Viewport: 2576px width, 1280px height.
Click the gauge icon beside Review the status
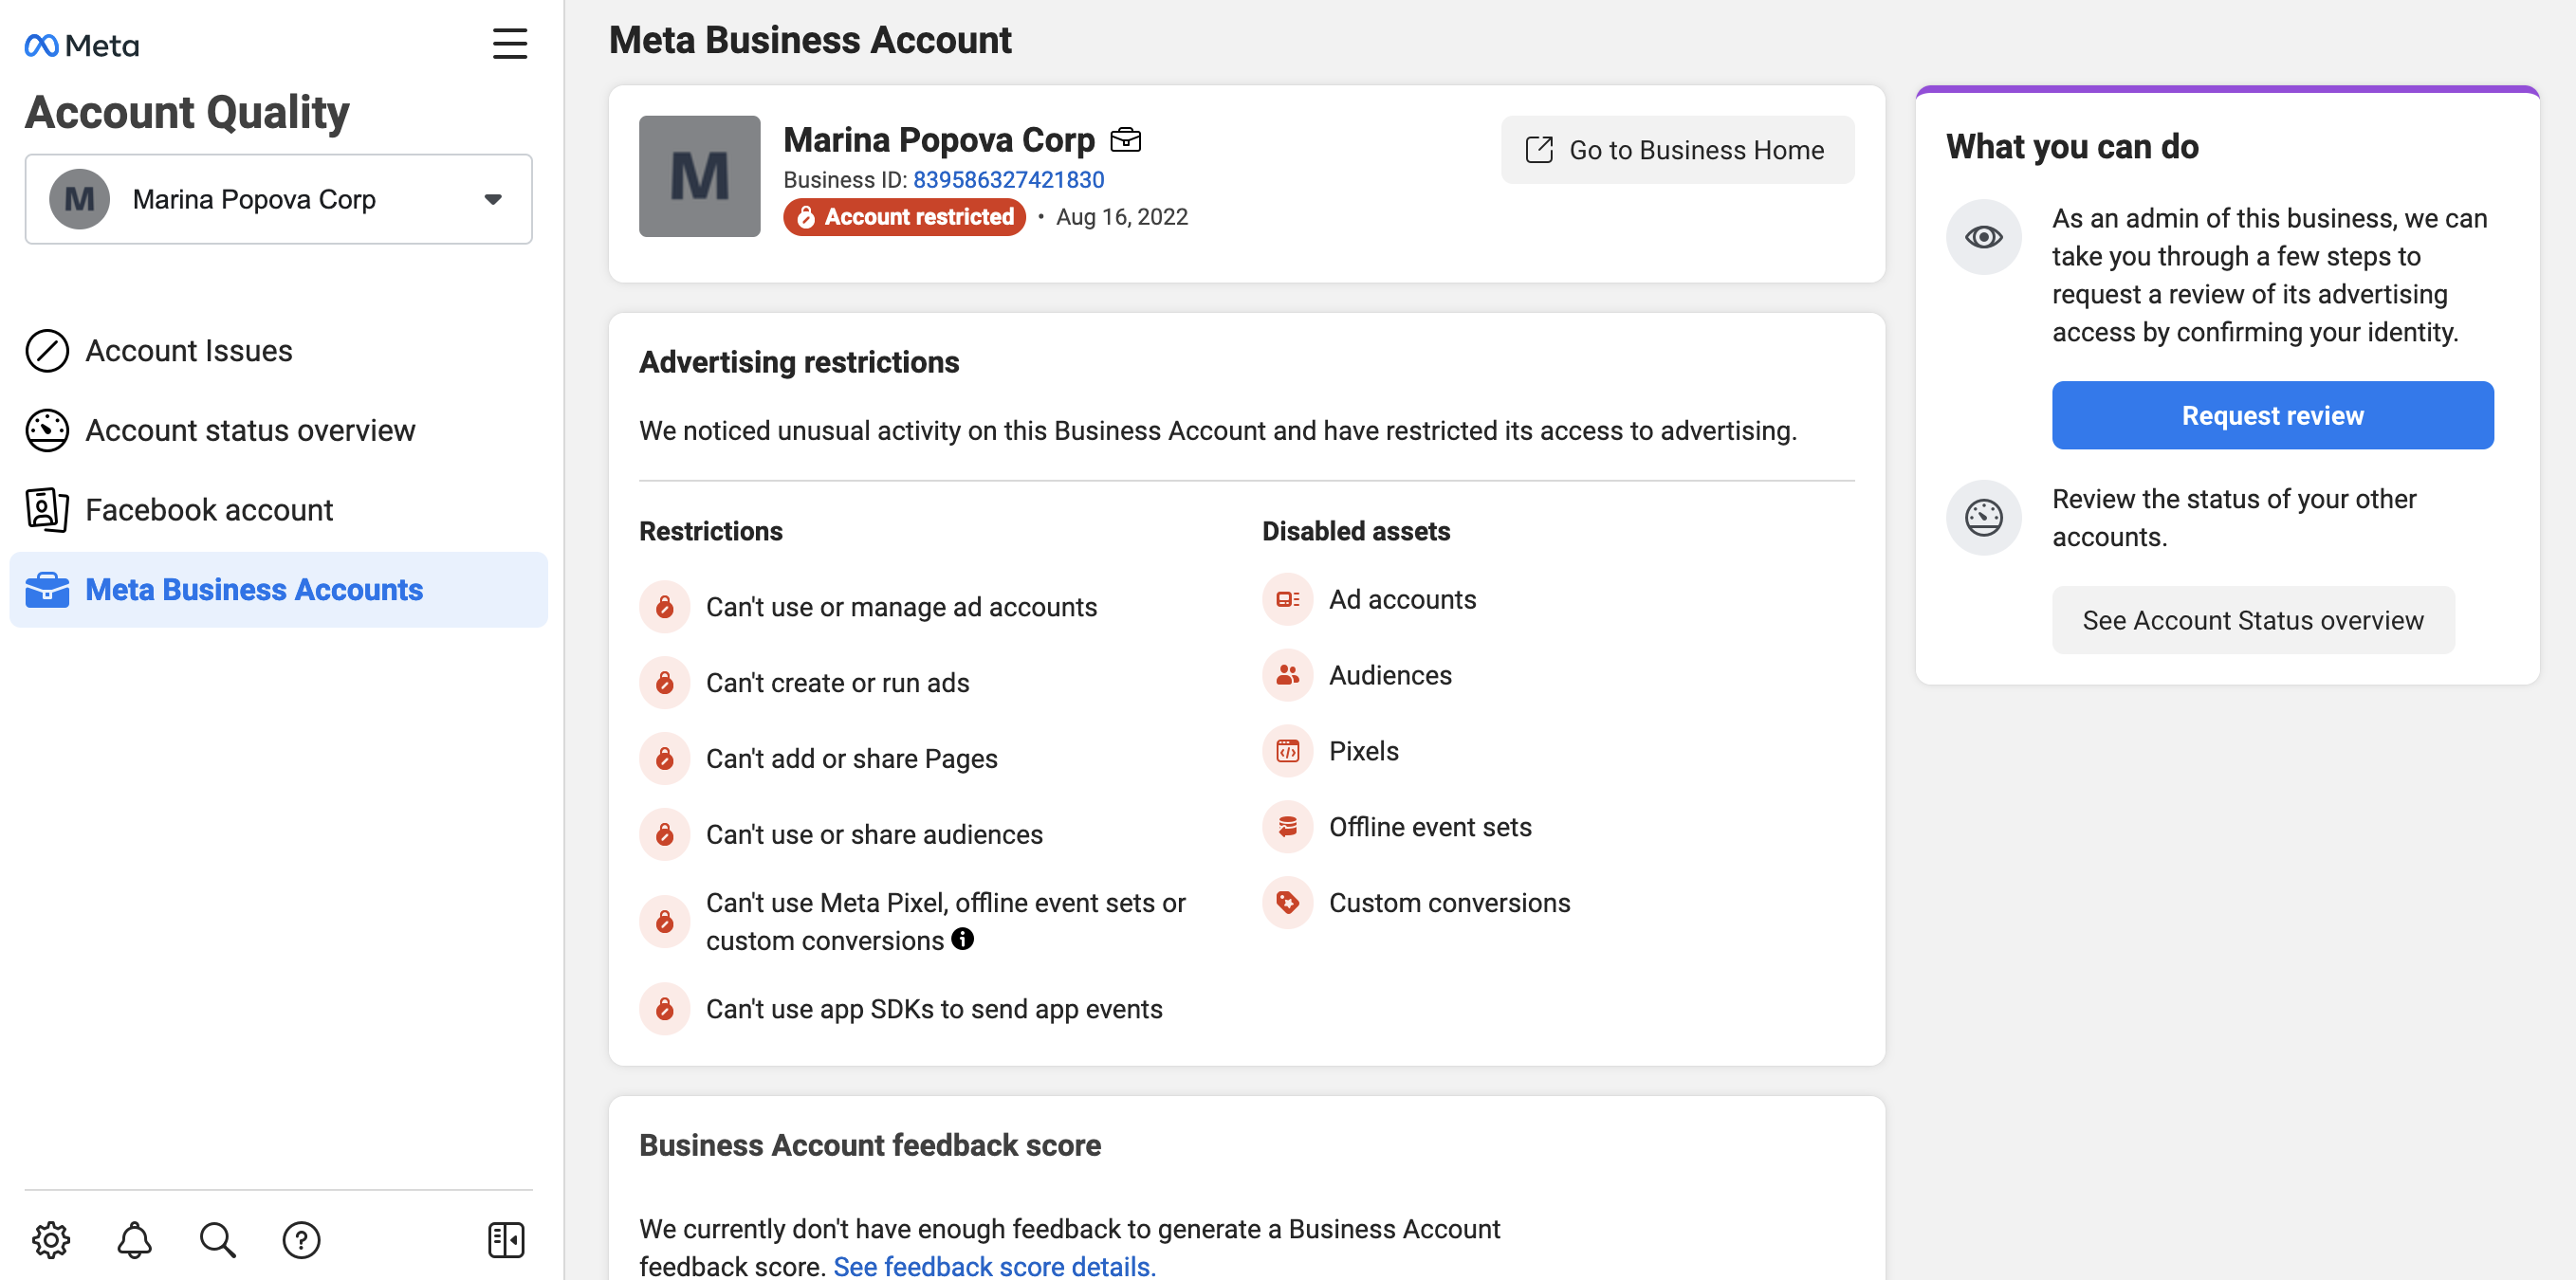[x=1984, y=518]
